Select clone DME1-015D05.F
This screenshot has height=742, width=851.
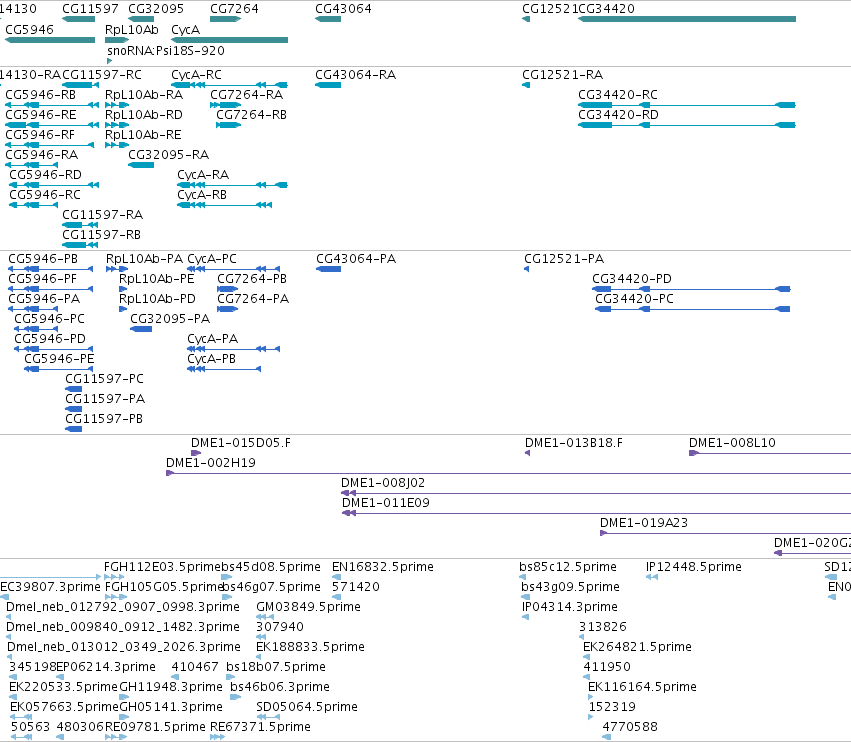(x=240, y=443)
